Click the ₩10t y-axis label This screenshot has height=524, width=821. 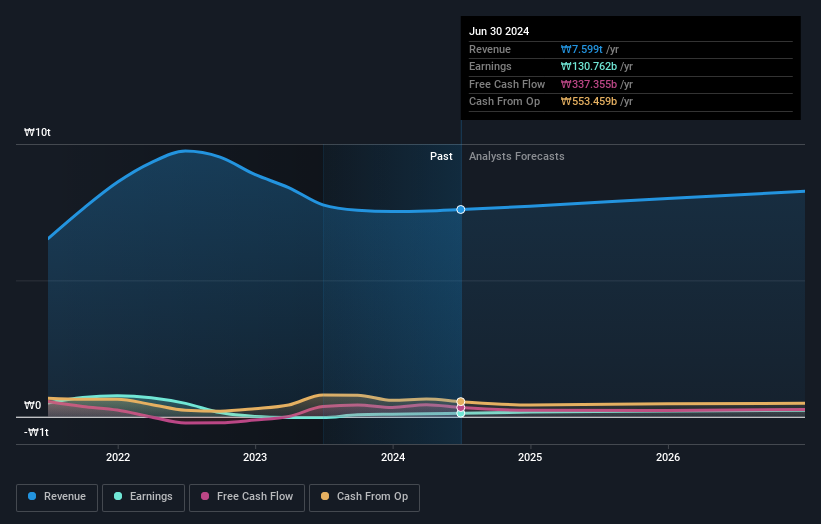pos(37,132)
